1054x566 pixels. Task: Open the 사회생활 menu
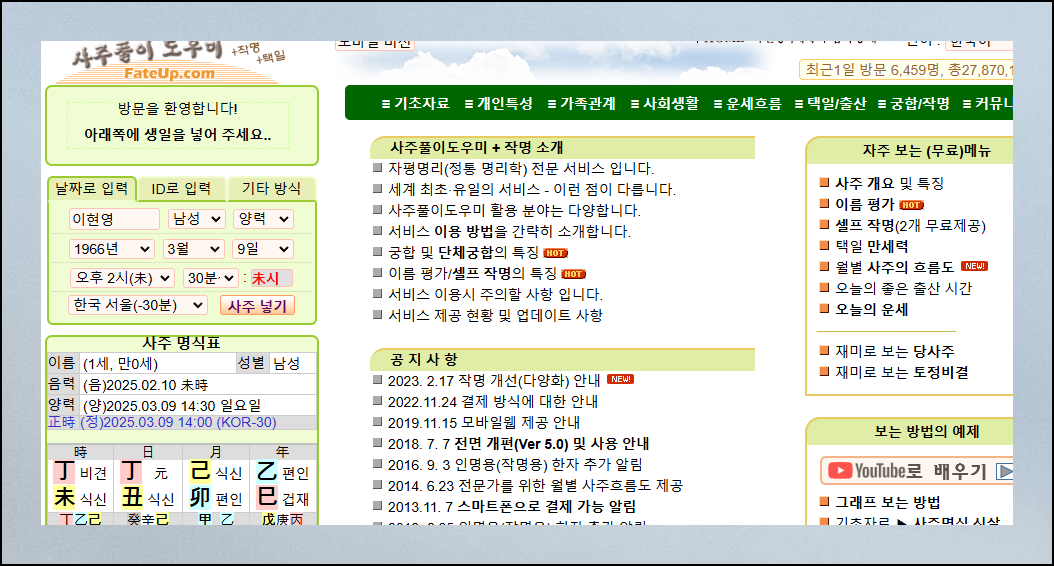(665, 104)
